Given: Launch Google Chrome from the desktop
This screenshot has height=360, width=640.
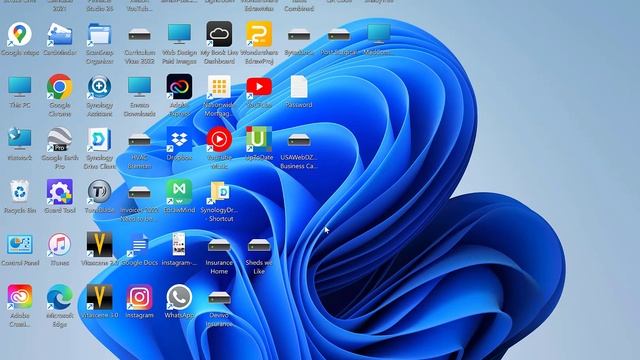Looking at the screenshot, I should (60, 87).
